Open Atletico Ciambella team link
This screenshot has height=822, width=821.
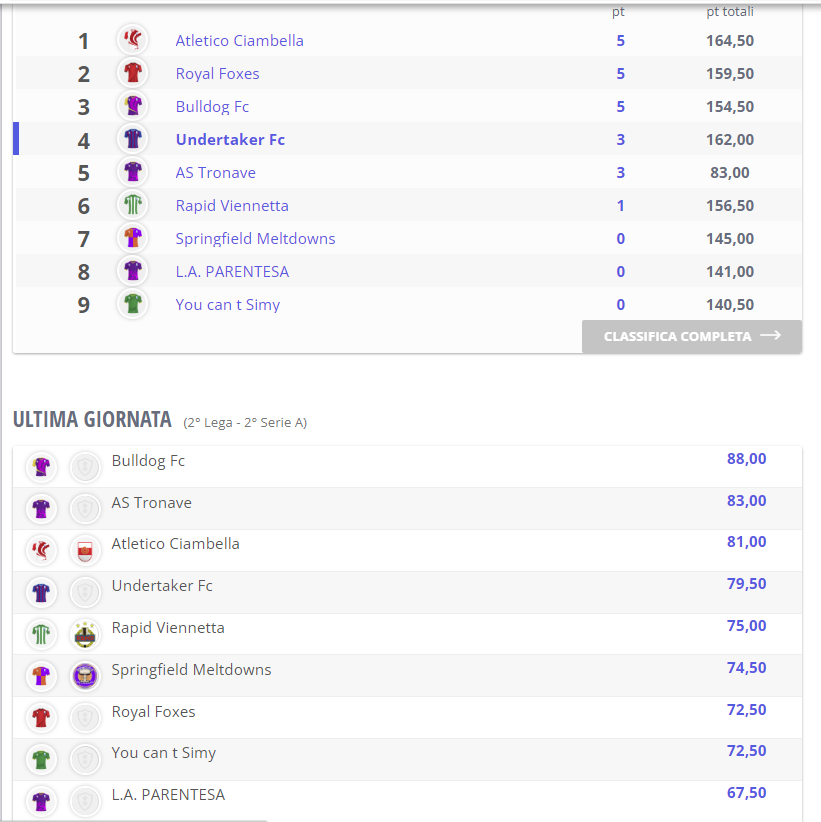[240, 40]
